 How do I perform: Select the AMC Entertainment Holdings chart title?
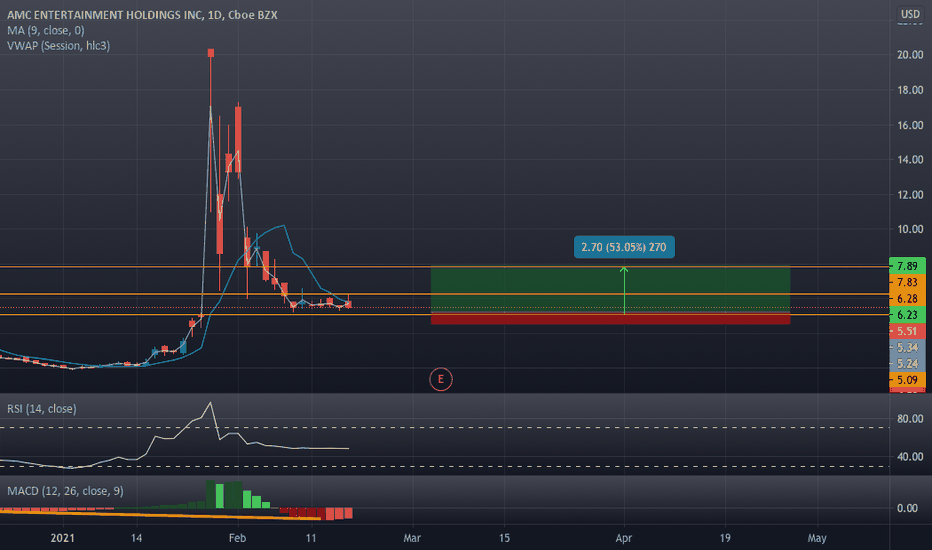(142, 15)
